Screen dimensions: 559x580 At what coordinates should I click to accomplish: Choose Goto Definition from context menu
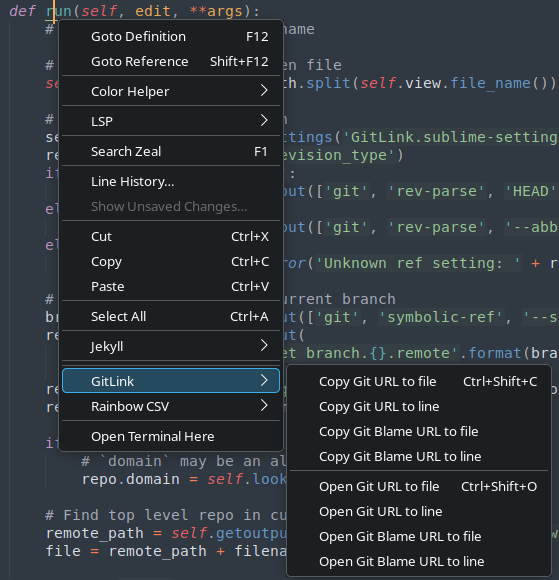[x=171, y=37]
